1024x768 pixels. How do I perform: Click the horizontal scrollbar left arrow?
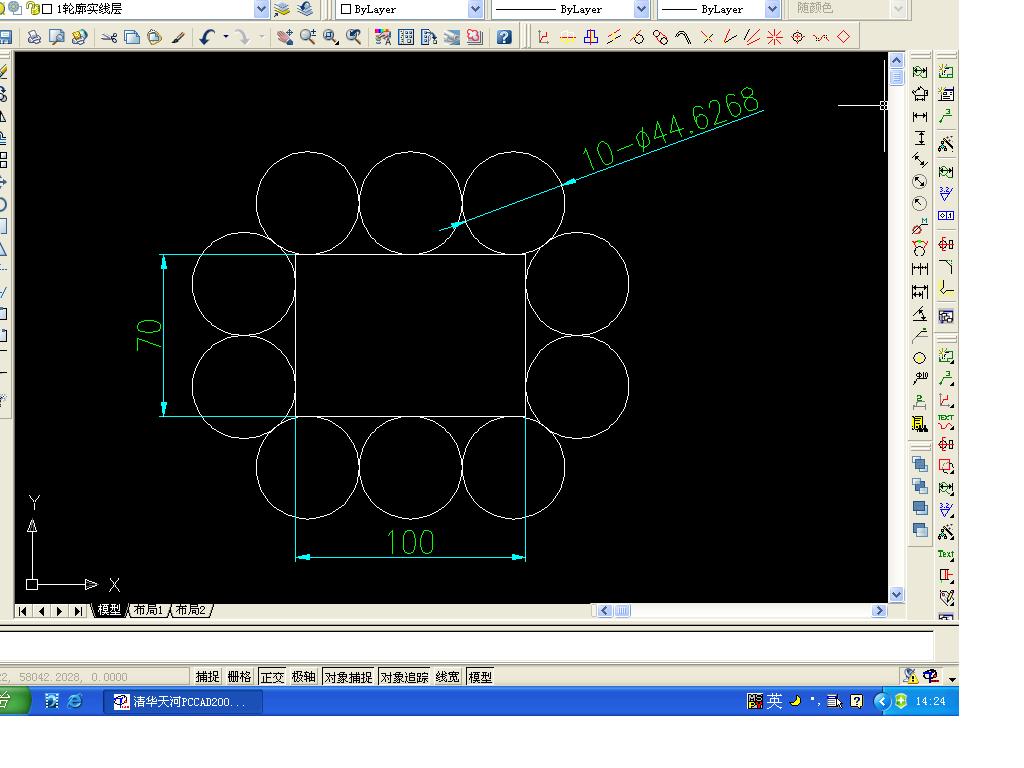(605, 611)
